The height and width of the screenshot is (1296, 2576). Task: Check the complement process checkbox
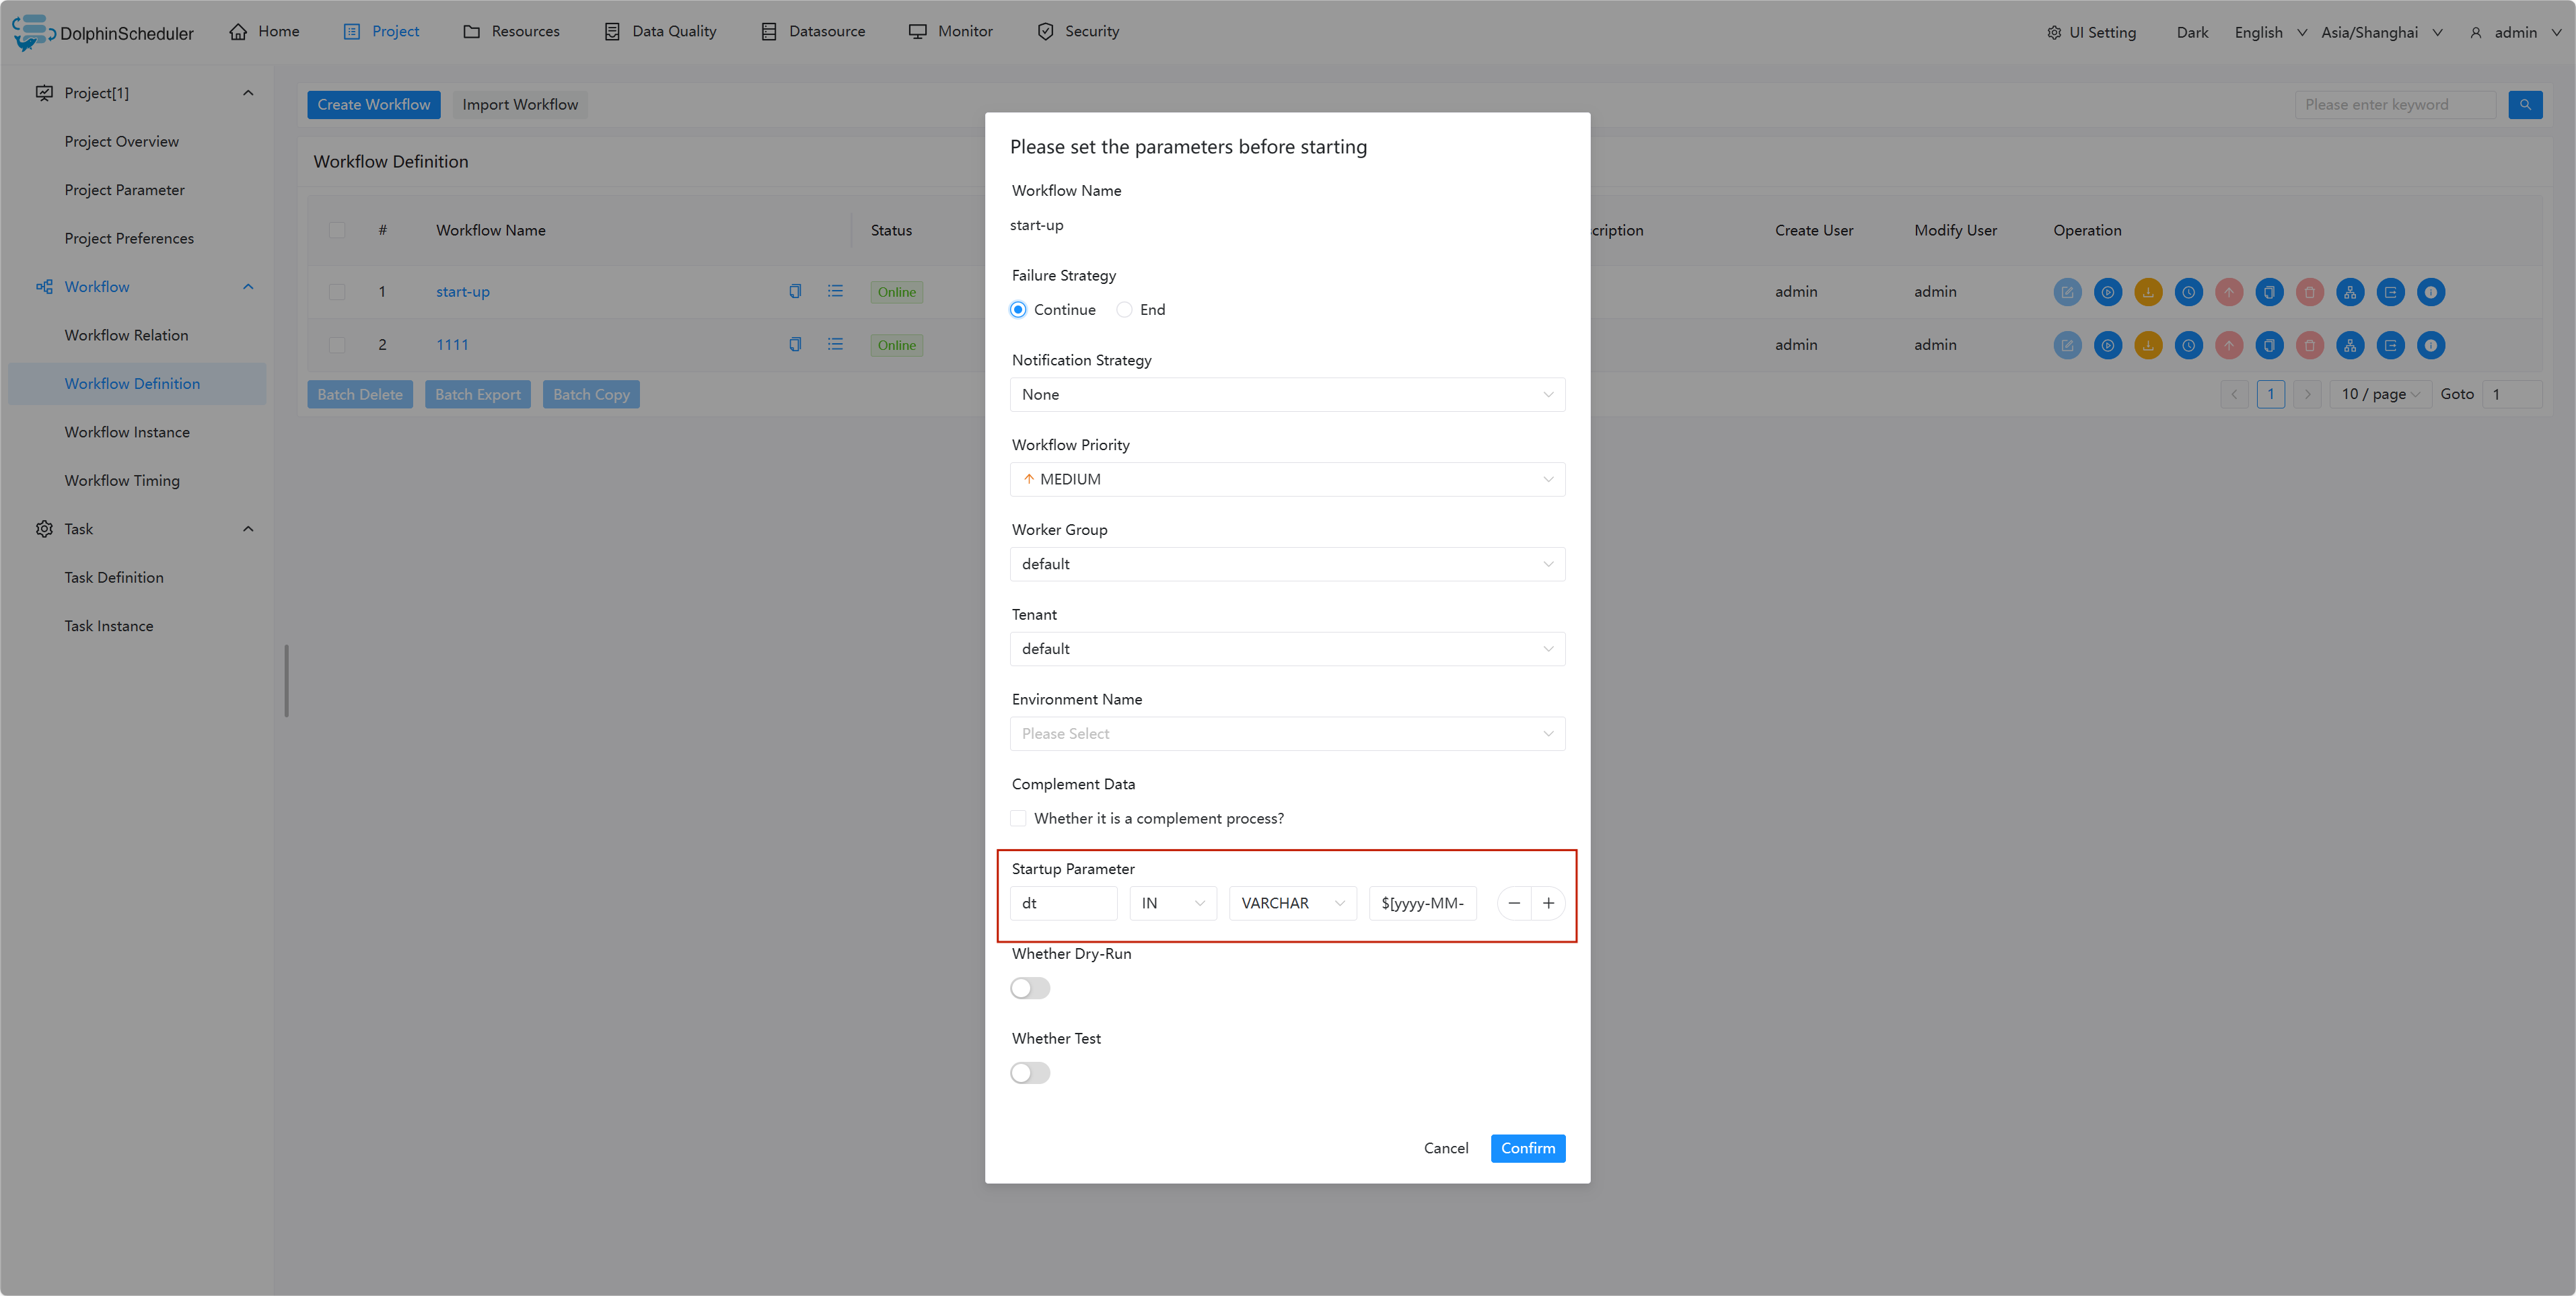coord(1018,818)
